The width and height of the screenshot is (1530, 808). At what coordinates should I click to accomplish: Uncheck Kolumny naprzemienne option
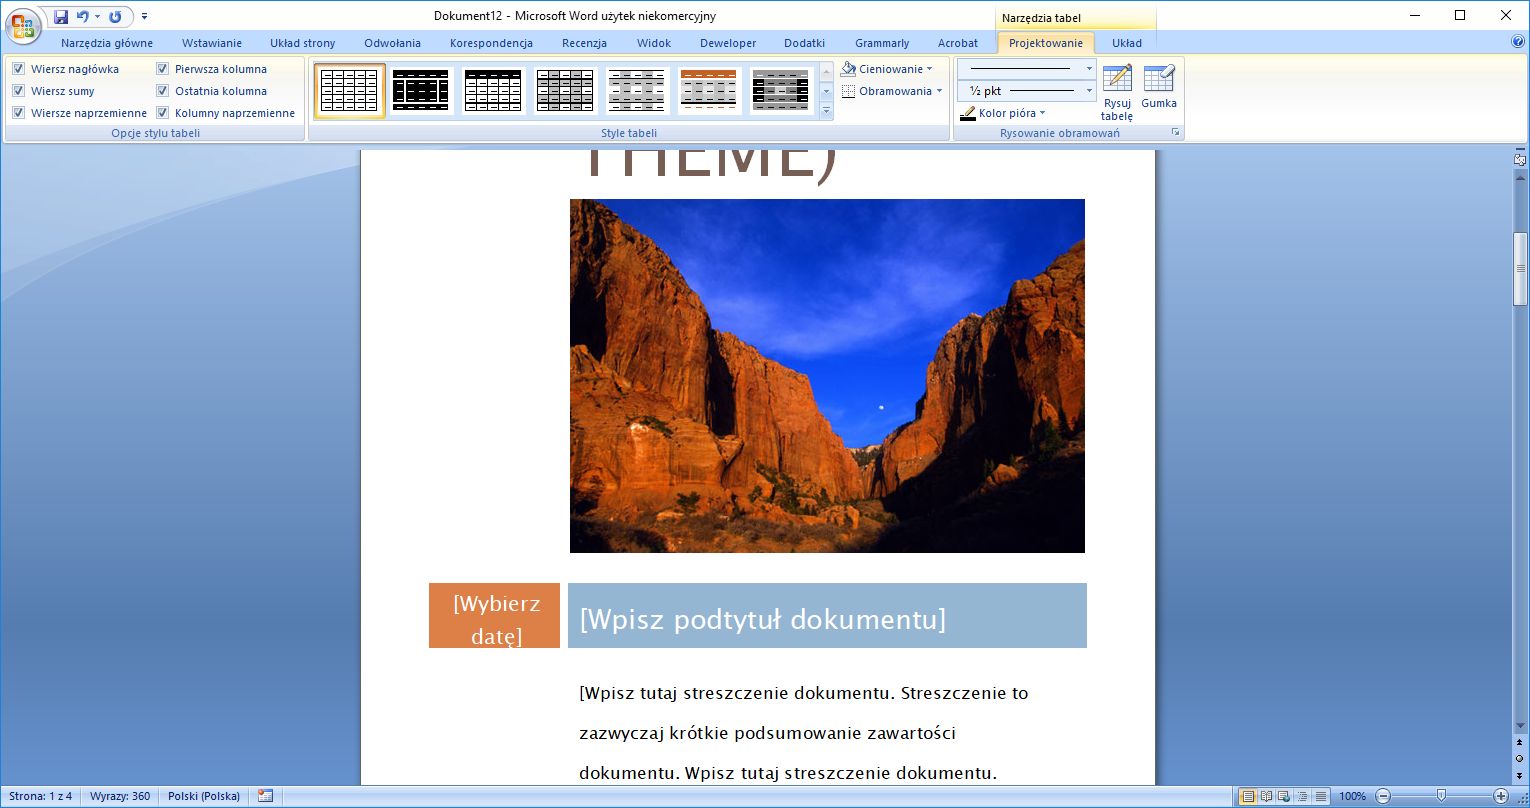(x=163, y=113)
